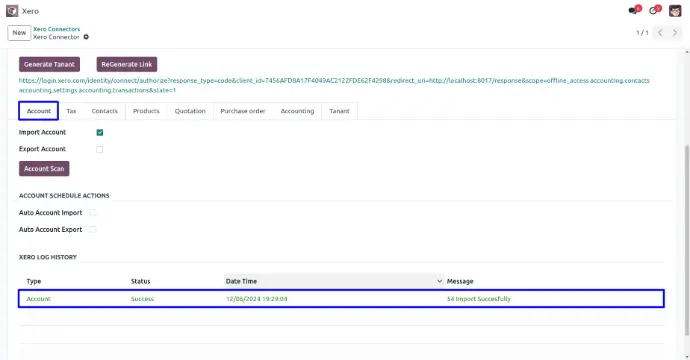The image size is (690, 360).
Task: Switch to the Purchase order tab
Action: [x=243, y=111]
